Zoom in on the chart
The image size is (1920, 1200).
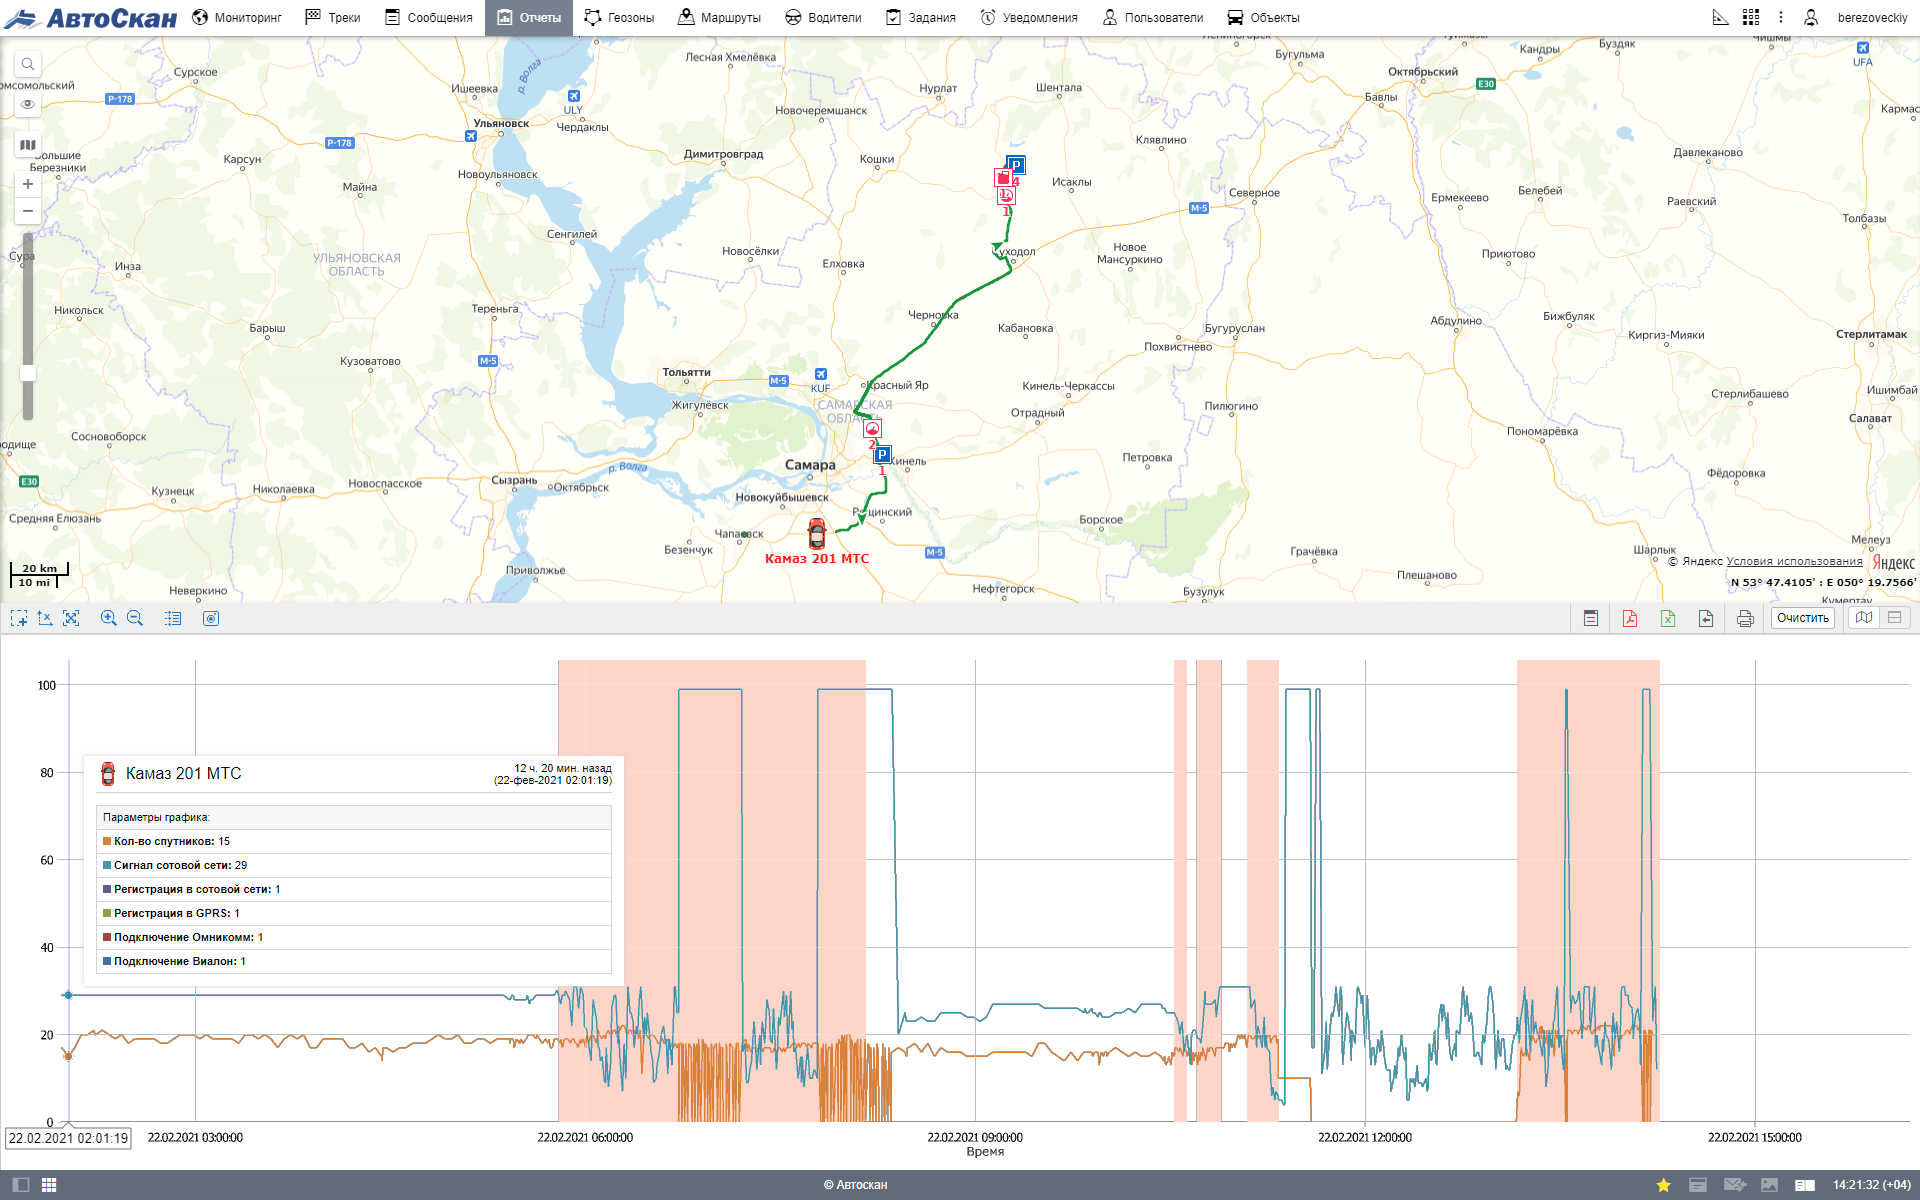point(109,618)
